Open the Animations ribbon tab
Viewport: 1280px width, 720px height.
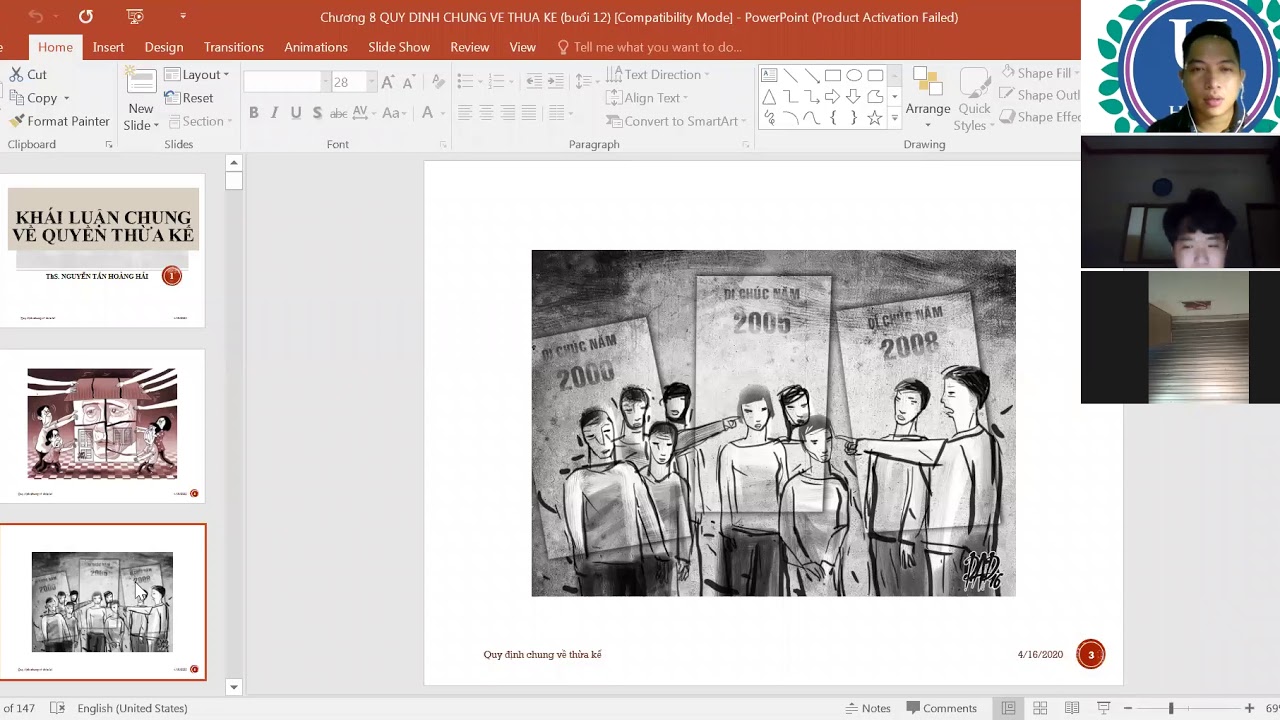coord(316,47)
